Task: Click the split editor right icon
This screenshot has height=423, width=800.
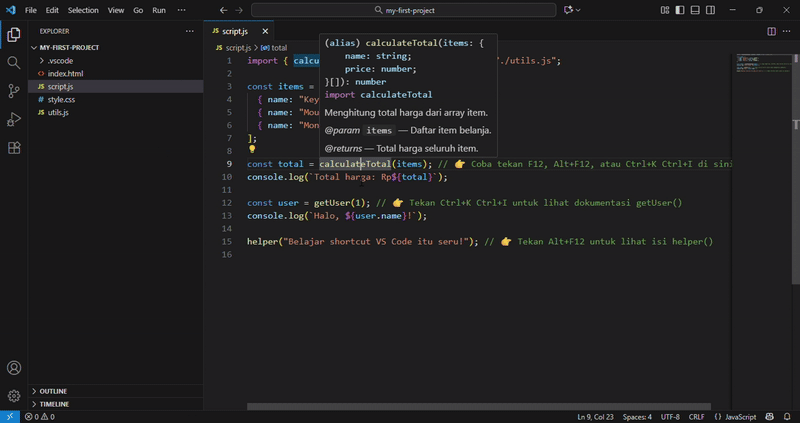Action: click(771, 31)
